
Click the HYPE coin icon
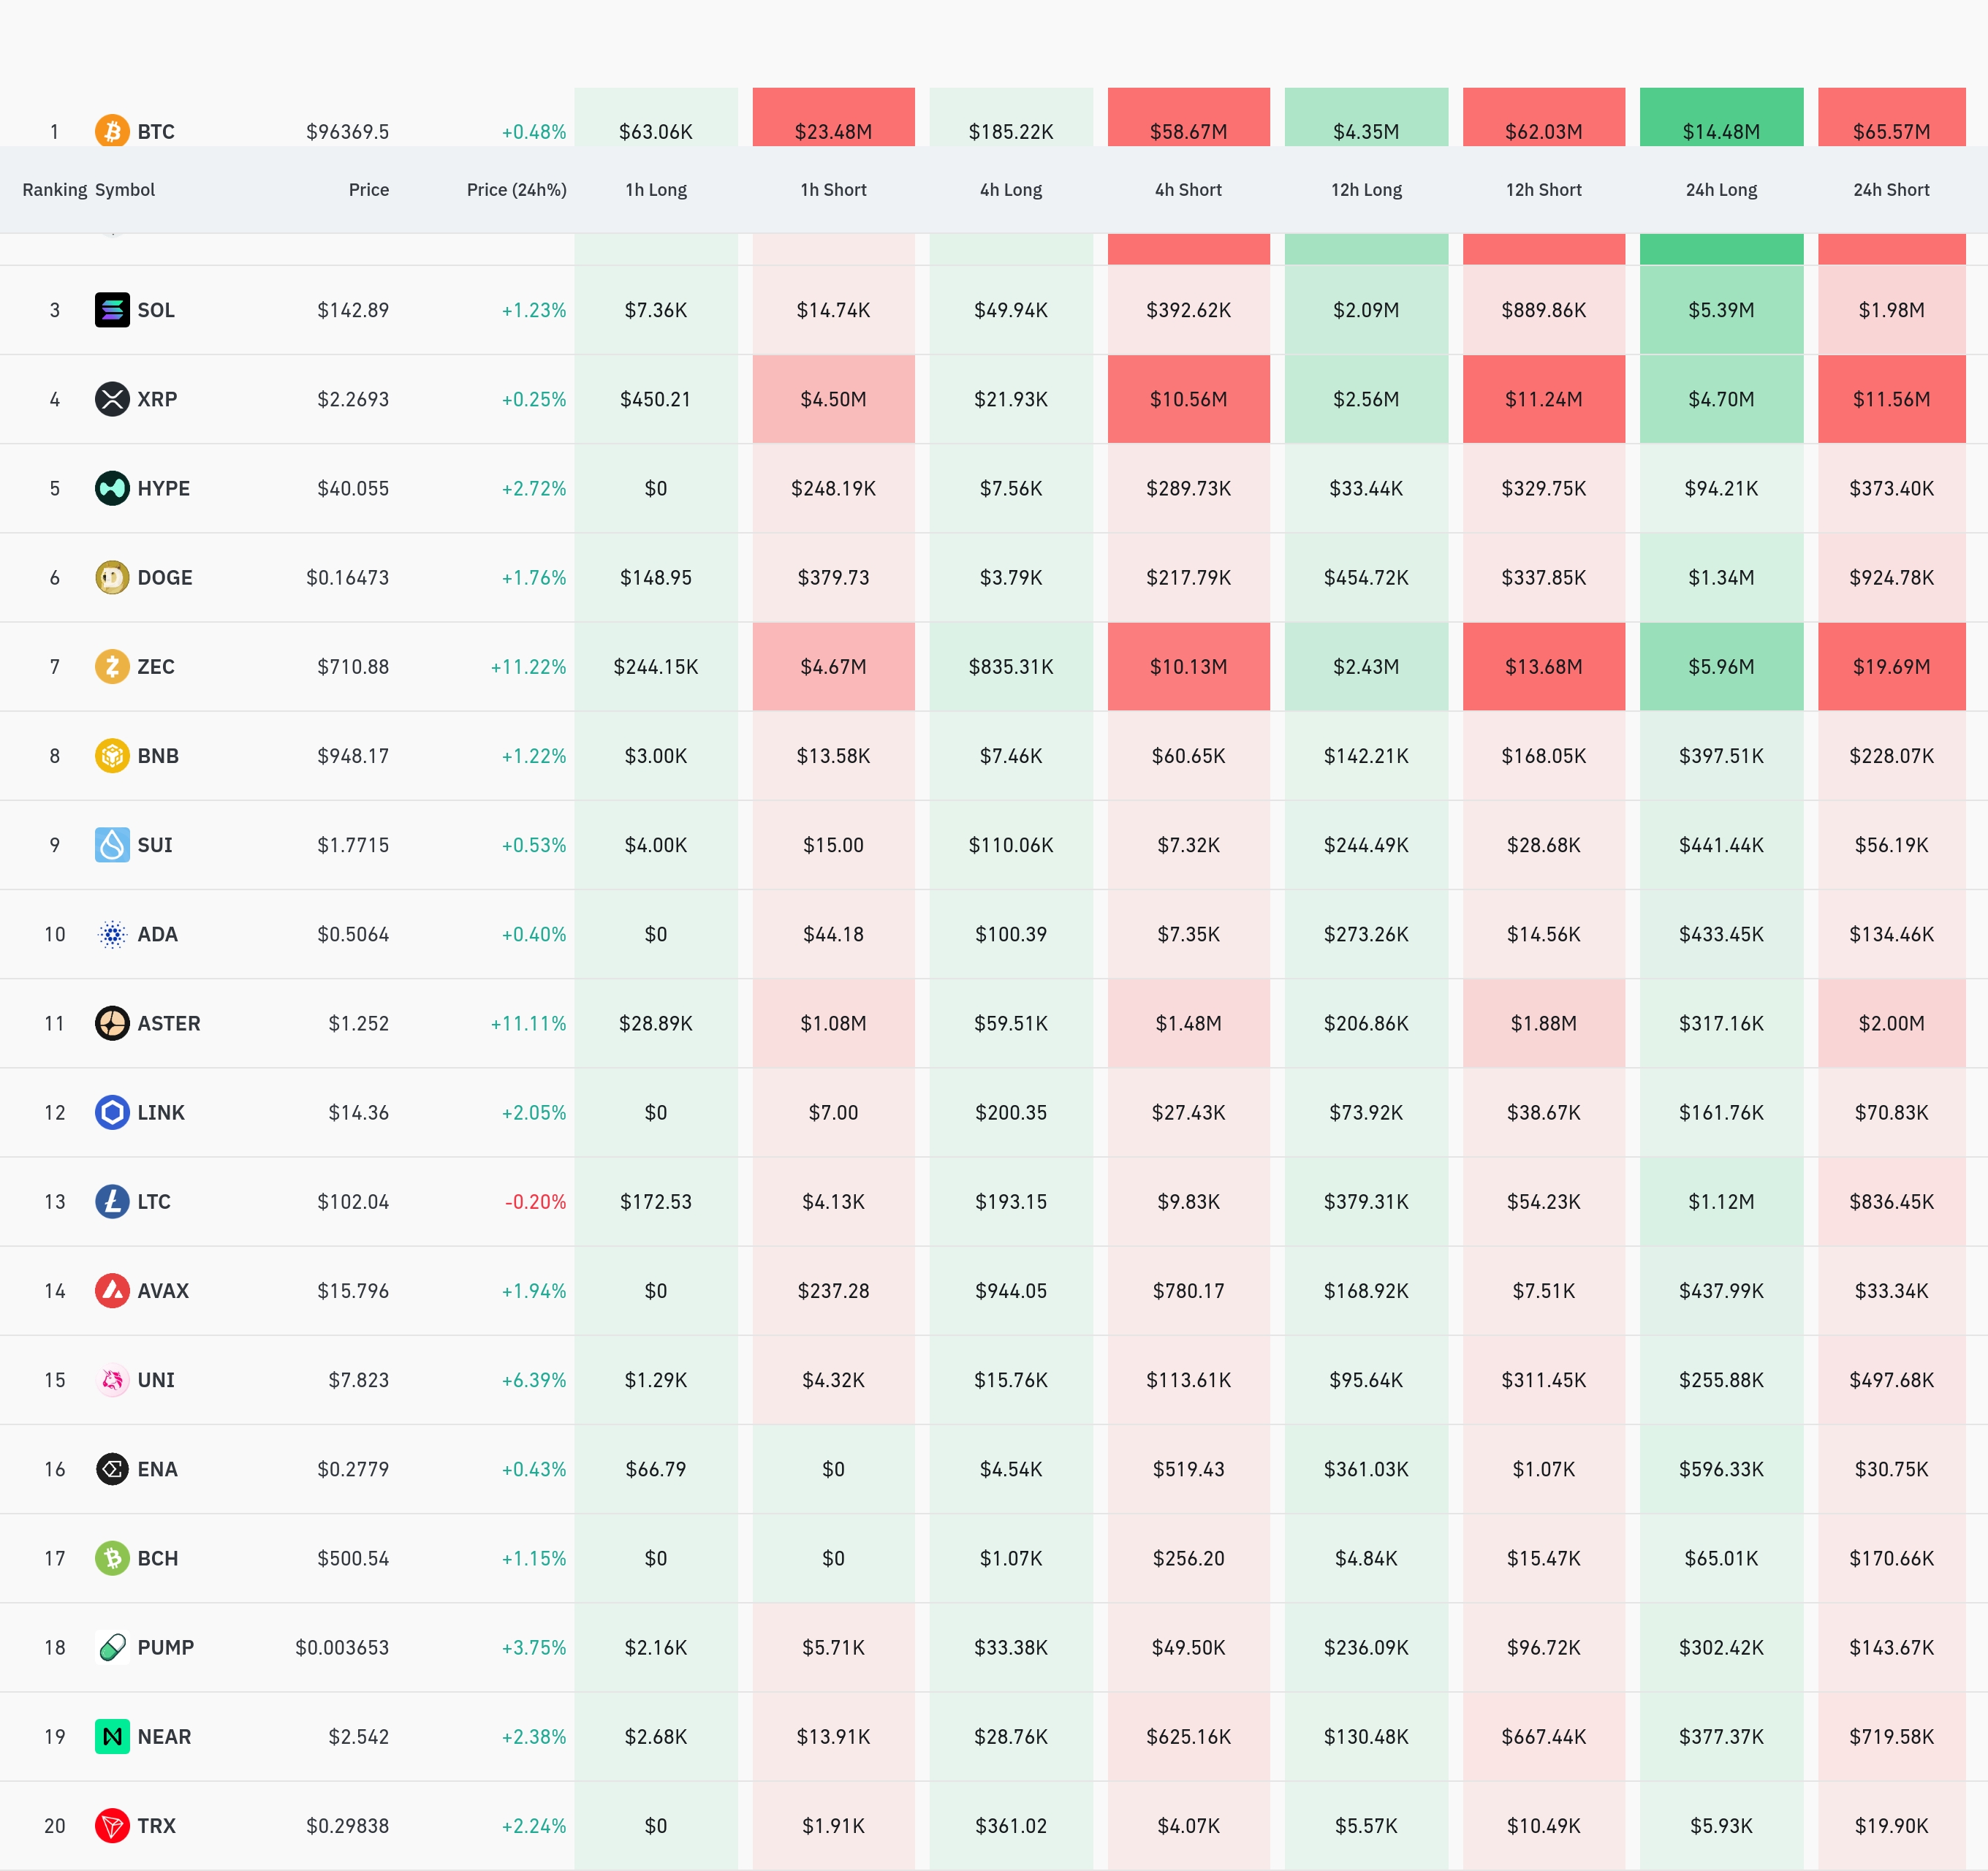click(x=112, y=488)
